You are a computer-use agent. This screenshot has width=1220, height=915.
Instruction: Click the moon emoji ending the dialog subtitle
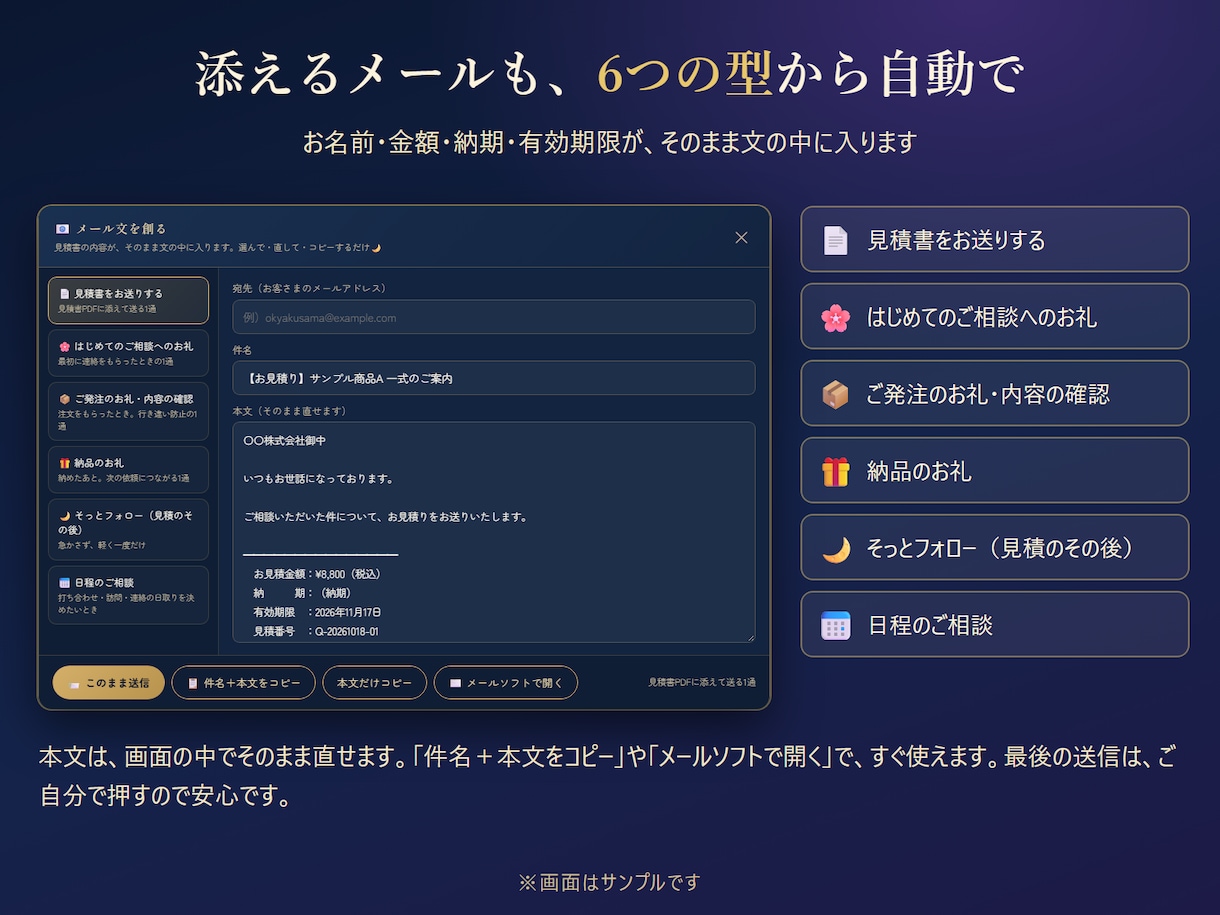377,247
